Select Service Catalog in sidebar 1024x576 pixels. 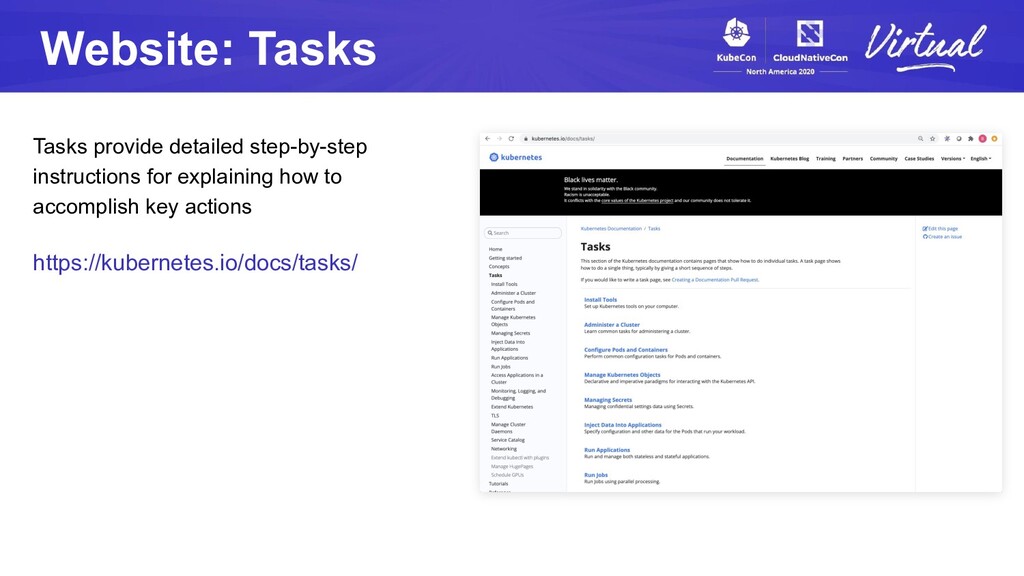tap(508, 440)
